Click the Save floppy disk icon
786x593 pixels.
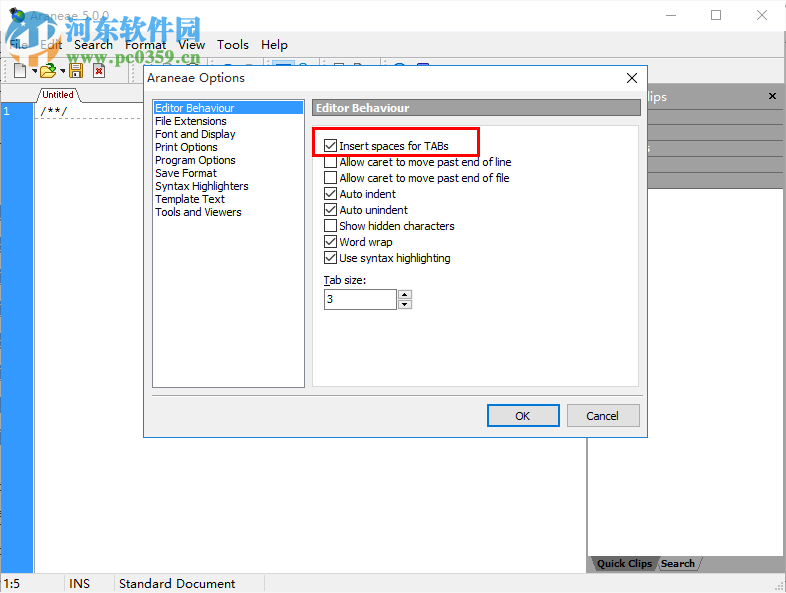[76, 71]
